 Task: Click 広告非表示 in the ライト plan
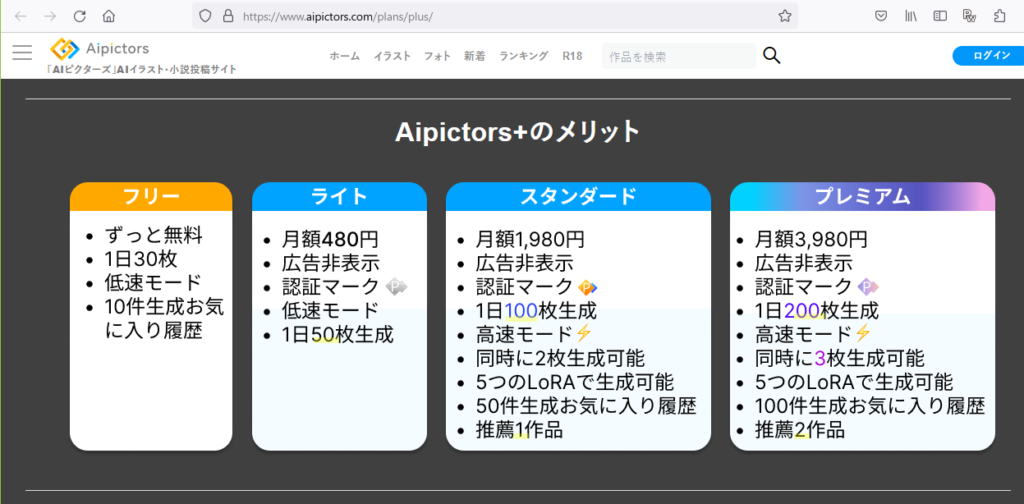tap(330, 263)
